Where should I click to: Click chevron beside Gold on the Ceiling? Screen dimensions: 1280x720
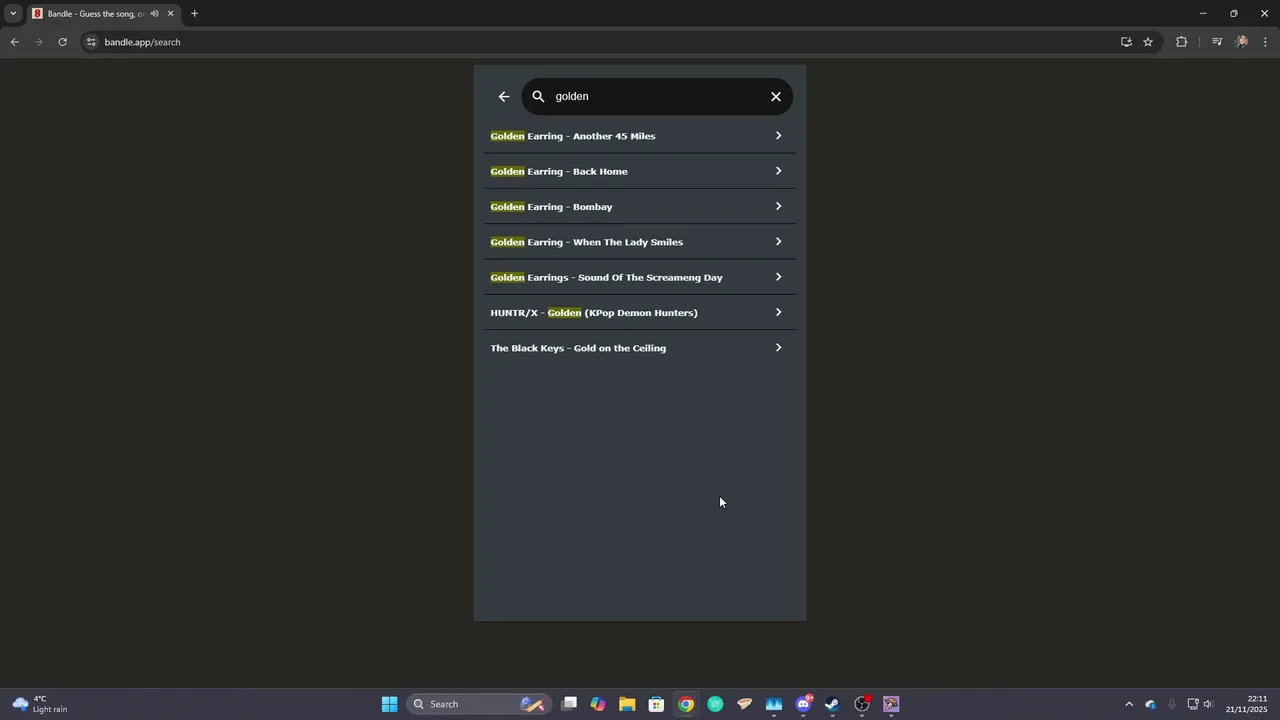click(778, 348)
